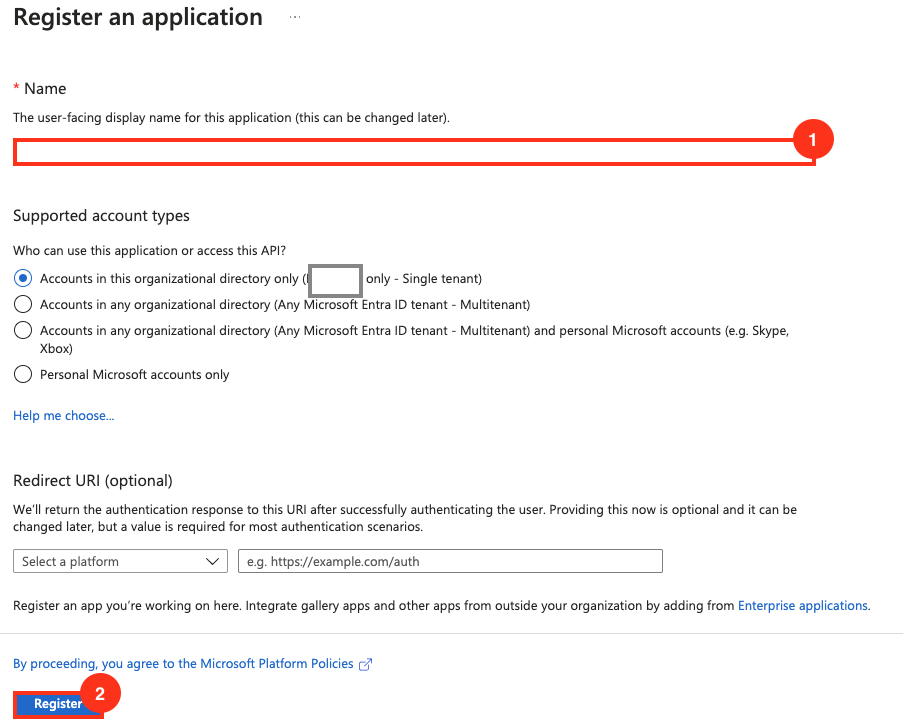The width and height of the screenshot is (903, 727).
Task: Click the Redirect URI (optional) heading
Action: click(x=93, y=481)
